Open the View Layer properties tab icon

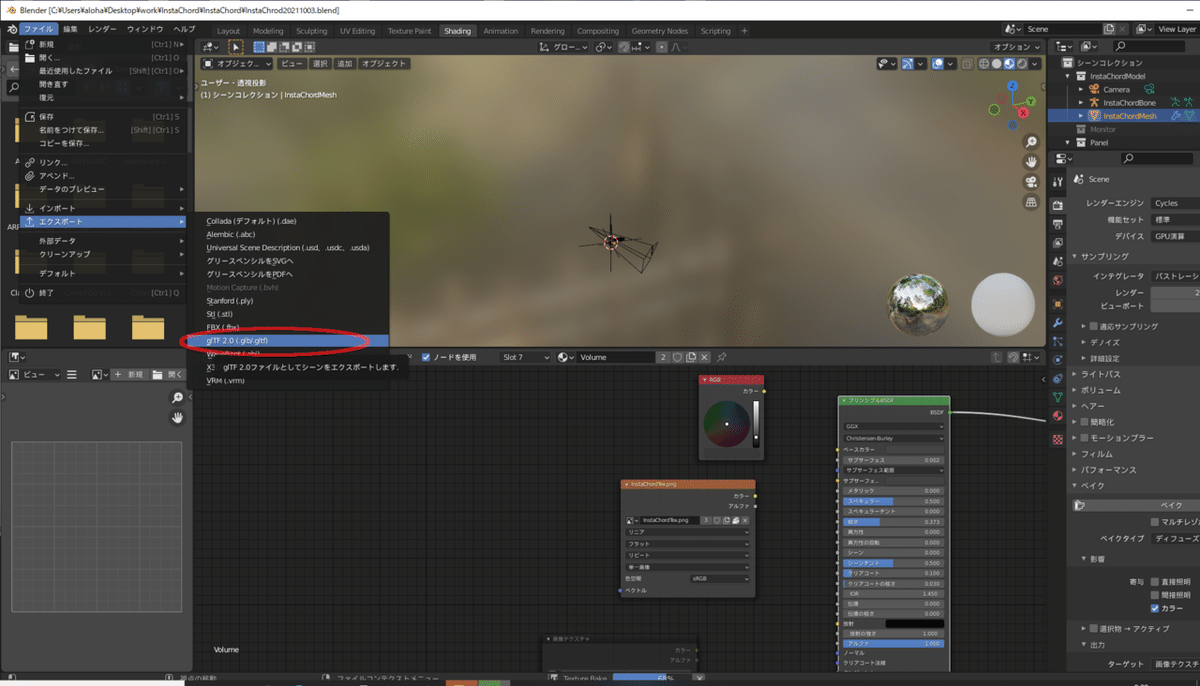click(1058, 241)
